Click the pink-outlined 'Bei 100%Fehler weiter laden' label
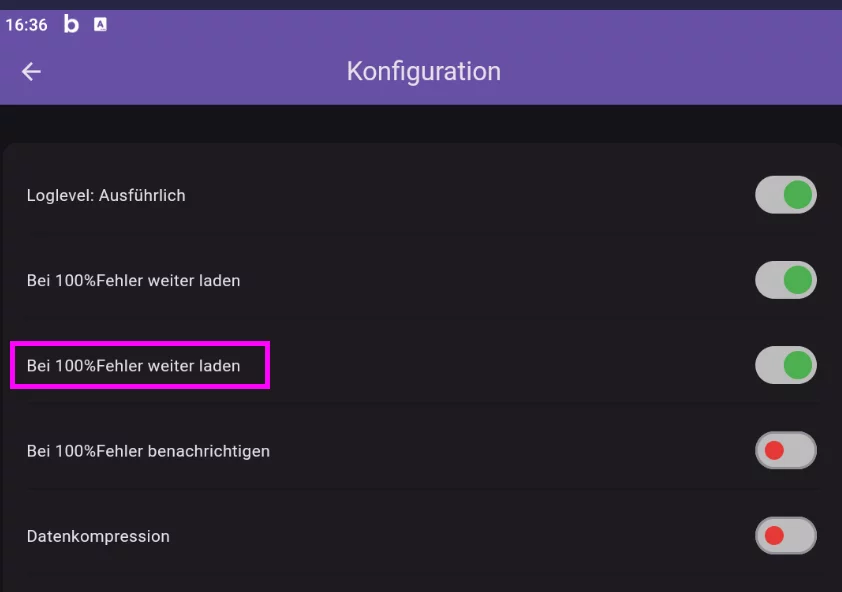This screenshot has height=592, width=842. pyautogui.click(x=133, y=366)
